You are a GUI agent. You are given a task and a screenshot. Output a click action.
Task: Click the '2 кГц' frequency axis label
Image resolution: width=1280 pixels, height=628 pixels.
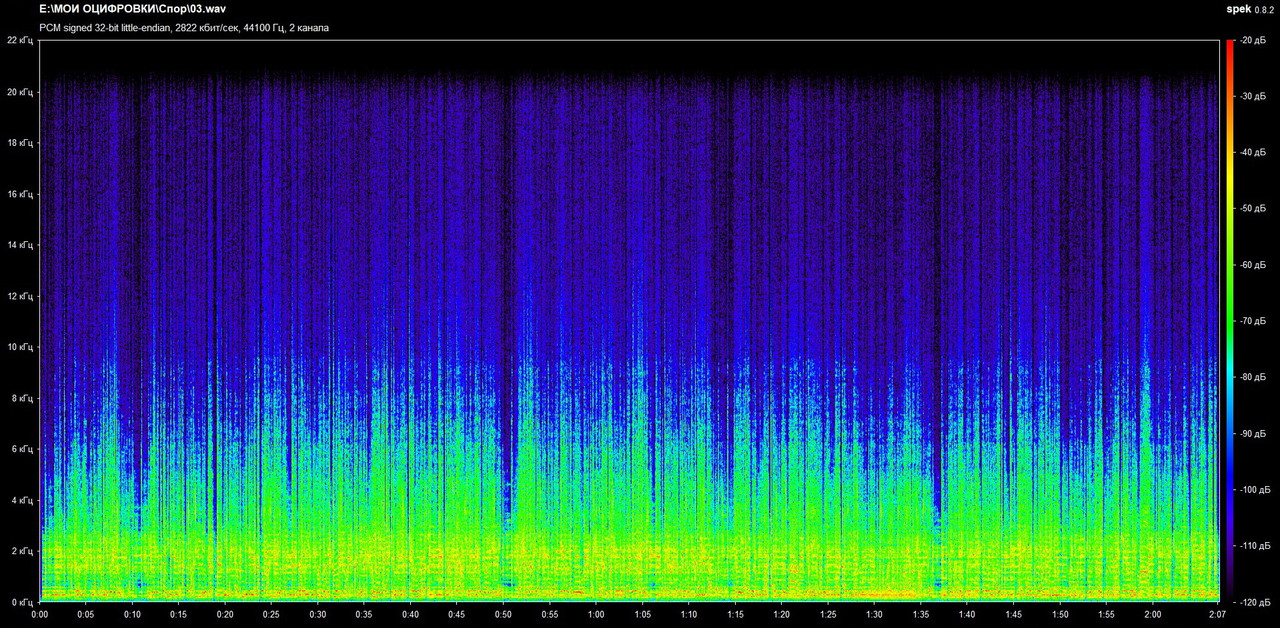pos(22,551)
